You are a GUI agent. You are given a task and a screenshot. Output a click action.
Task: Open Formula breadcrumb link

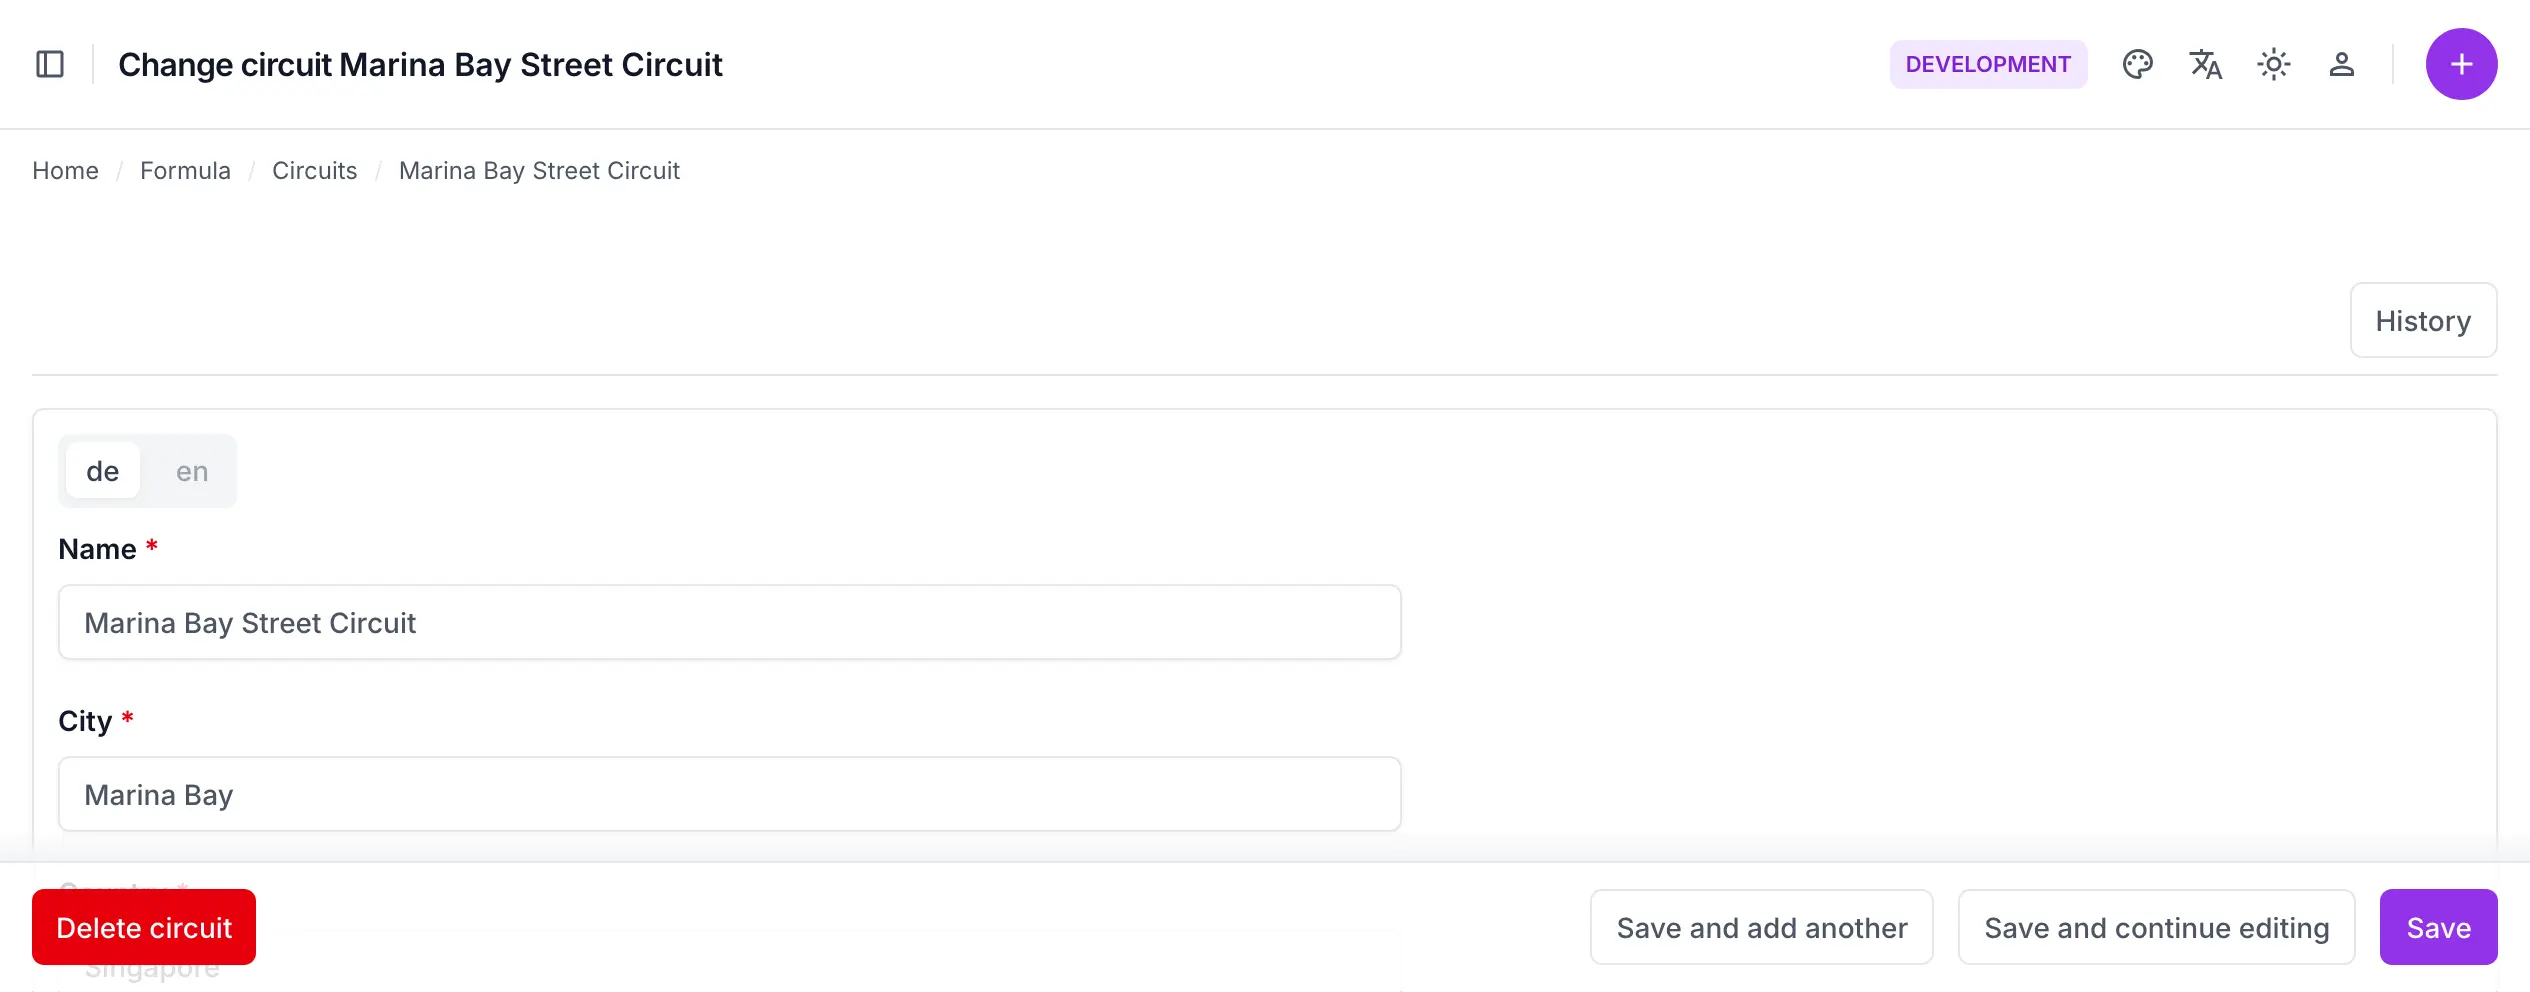point(185,171)
